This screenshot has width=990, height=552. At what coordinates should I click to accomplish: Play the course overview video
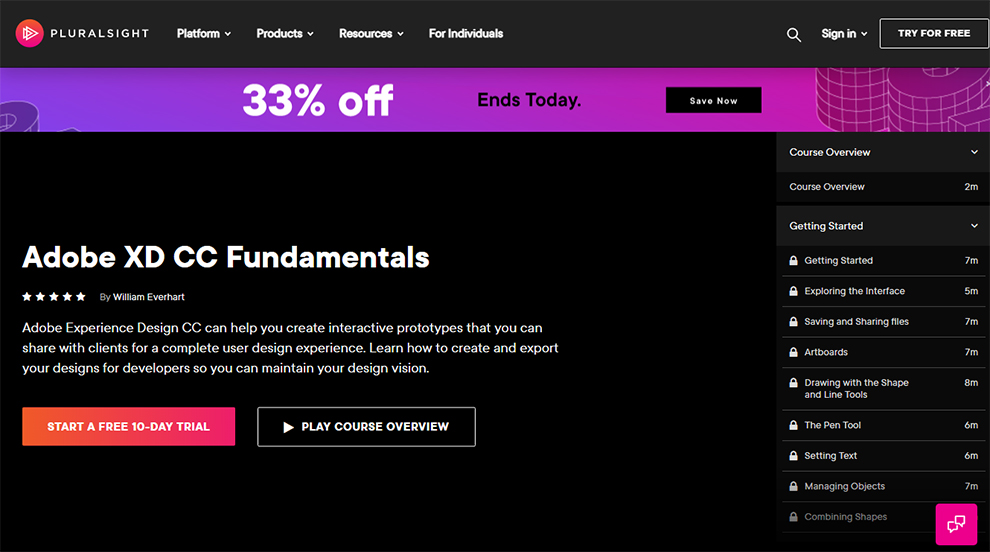[x=366, y=426]
